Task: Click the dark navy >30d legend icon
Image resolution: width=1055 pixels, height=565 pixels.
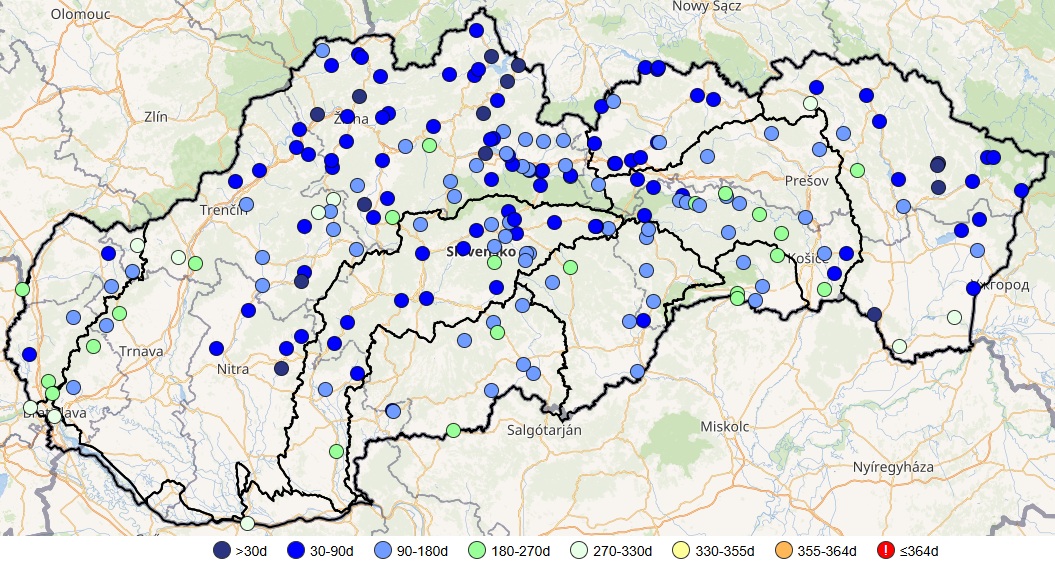Action: tap(220, 550)
